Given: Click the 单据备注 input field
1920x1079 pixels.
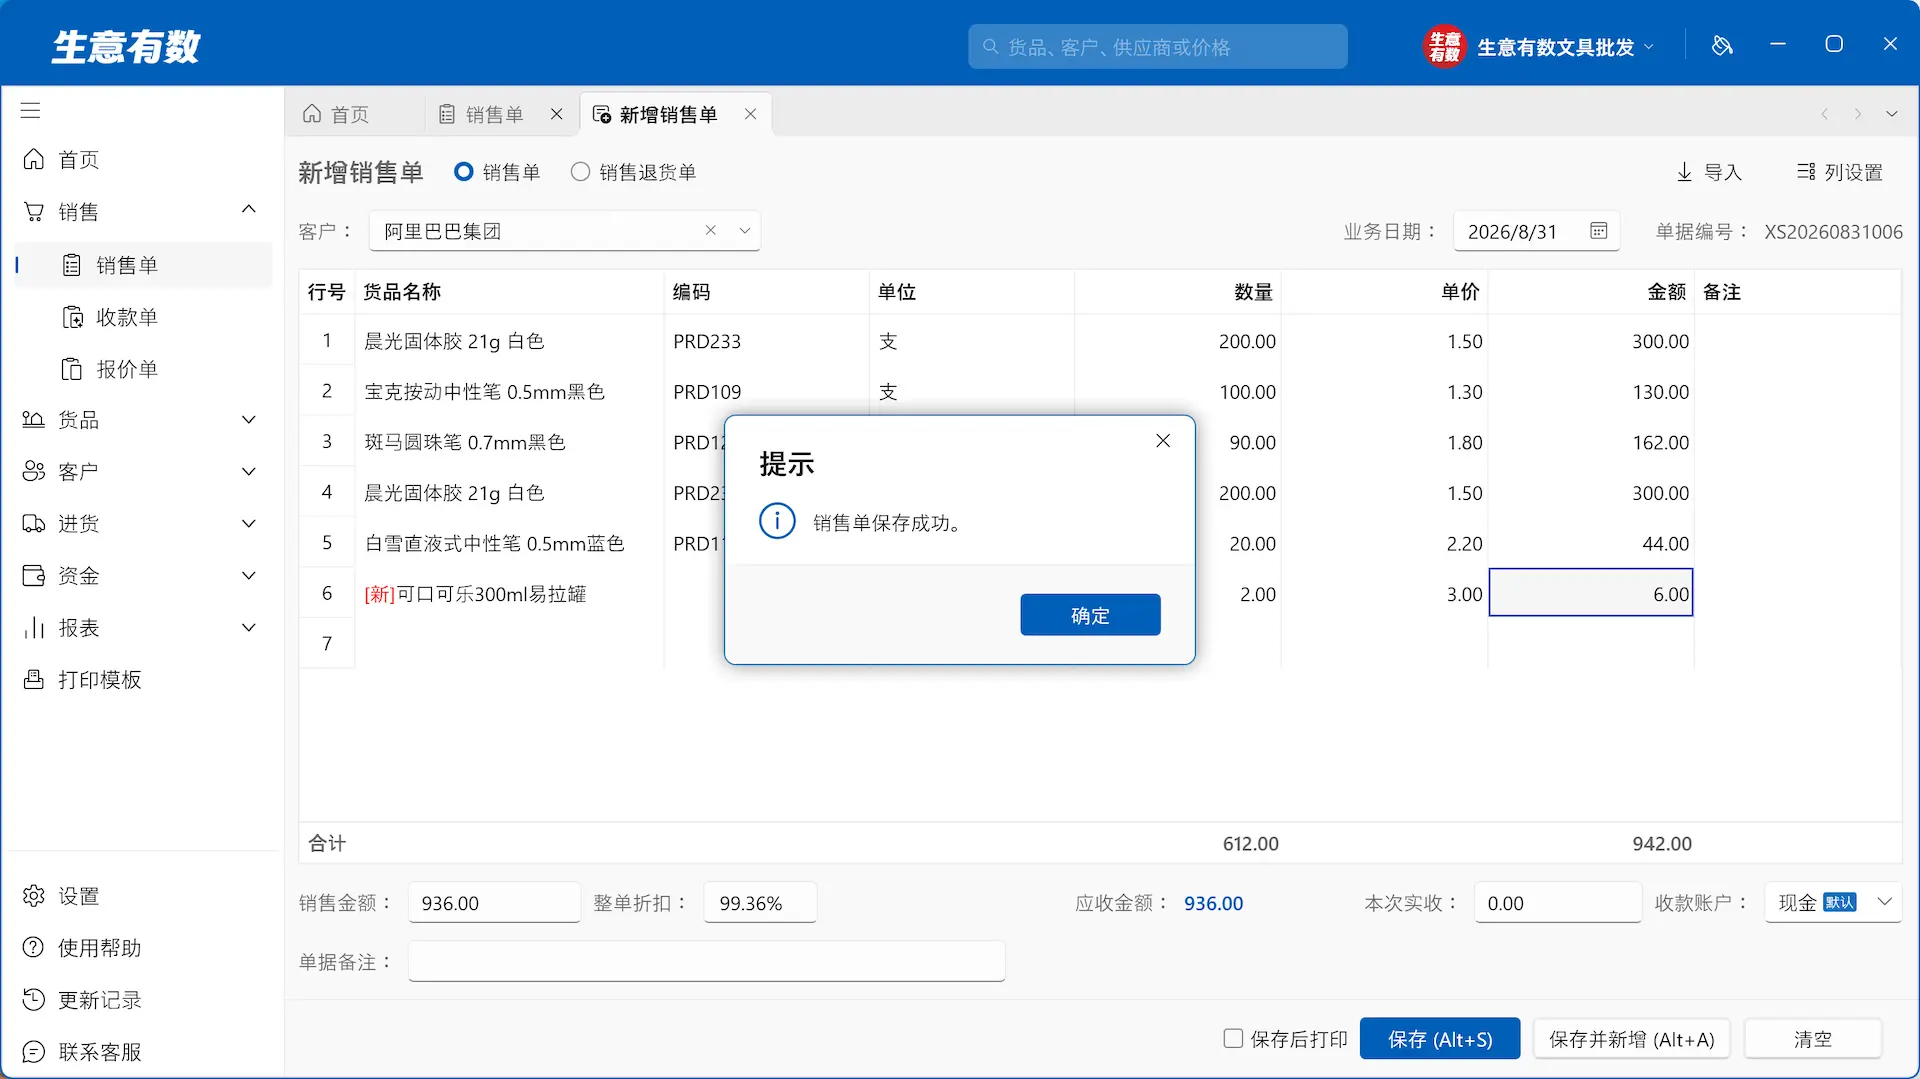Looking at the screenshot, I should [706, 961].
